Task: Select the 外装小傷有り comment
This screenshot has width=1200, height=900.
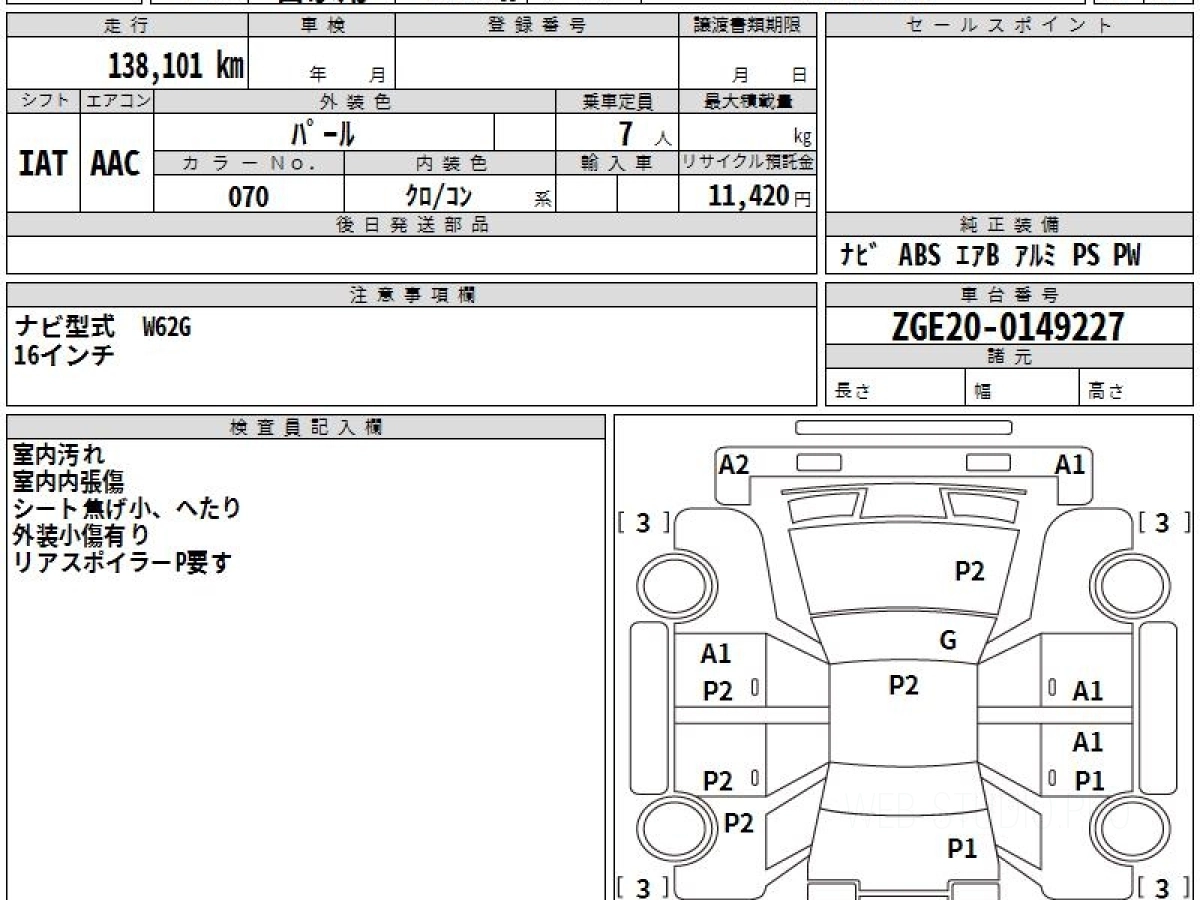Action: click(80, 536)
